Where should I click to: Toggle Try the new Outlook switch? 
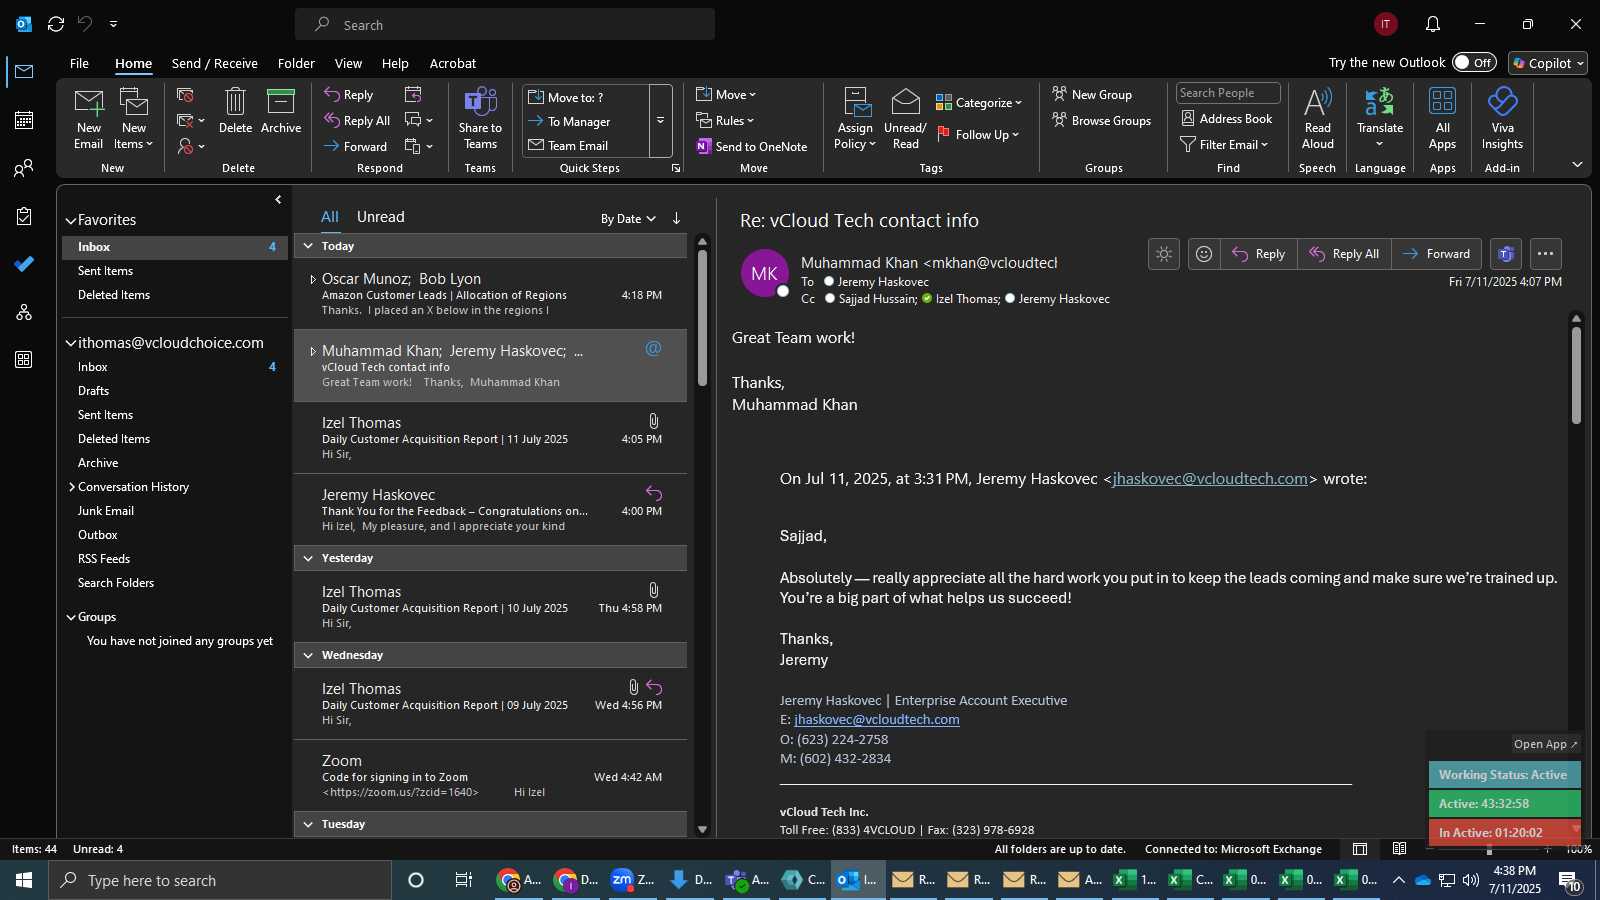tap(1474, 62)
